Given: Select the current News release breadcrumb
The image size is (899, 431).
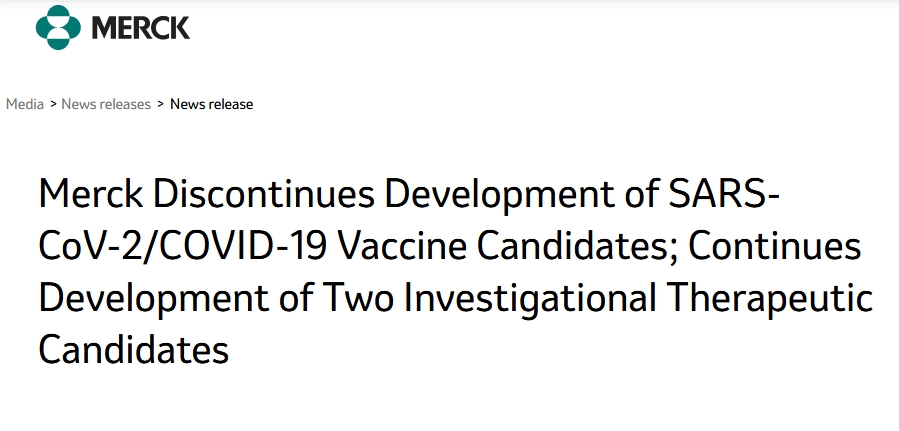Looking at the screenshot, I should pos(212,104).
